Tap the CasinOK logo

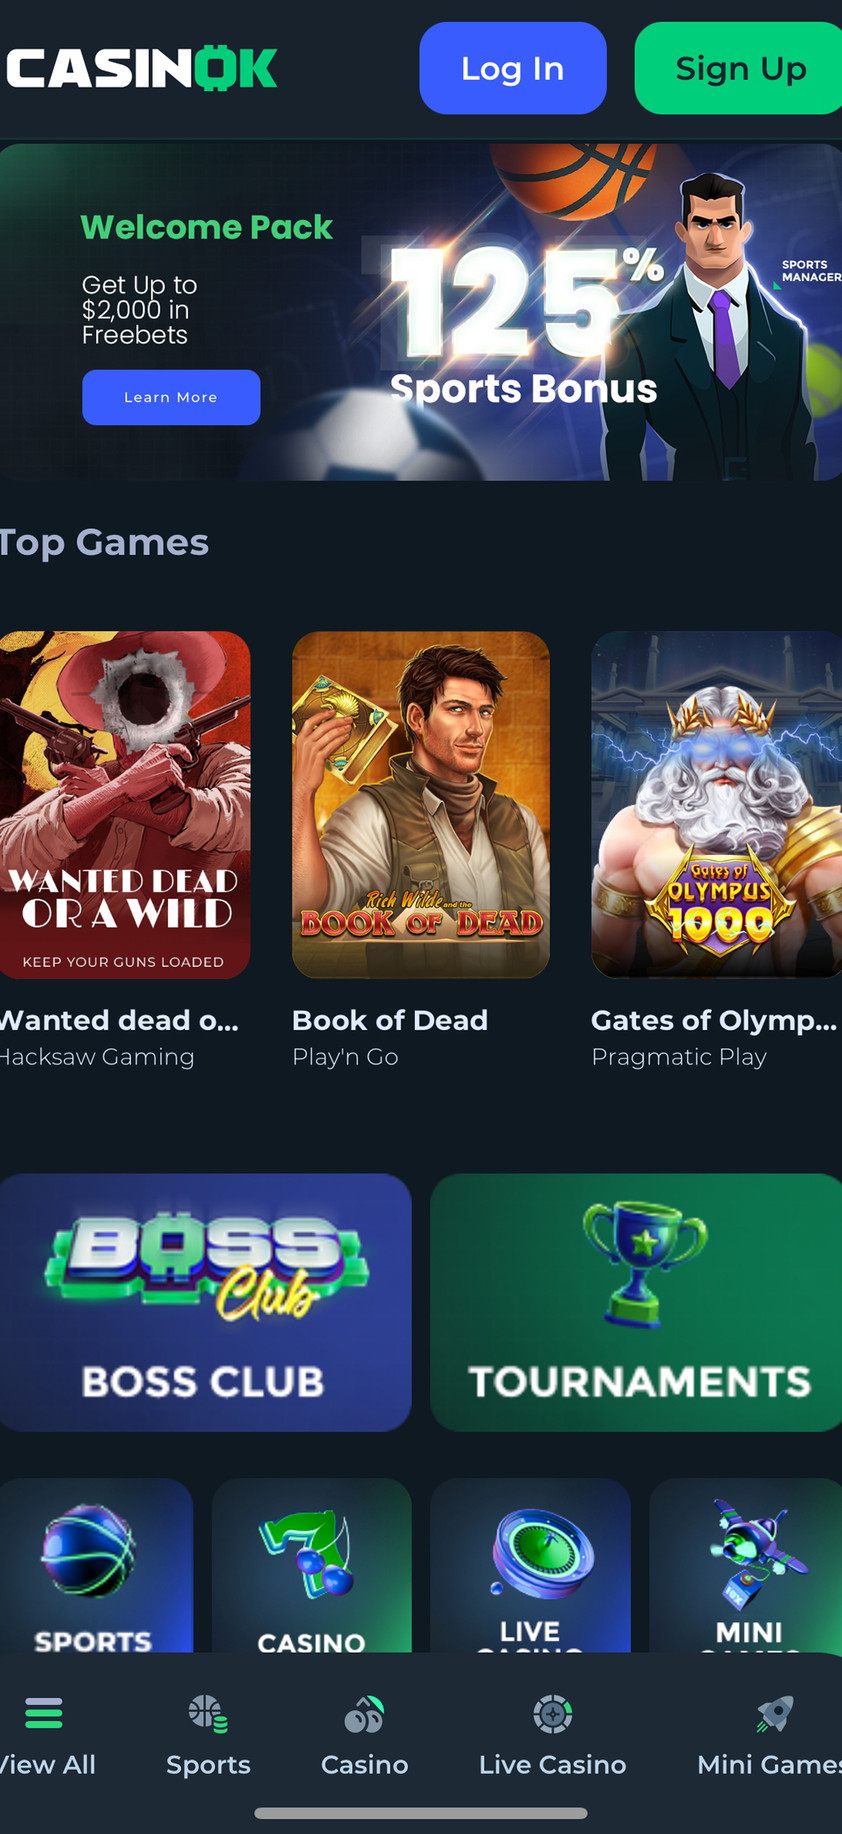pyautogui.click(x=142, y=69)
